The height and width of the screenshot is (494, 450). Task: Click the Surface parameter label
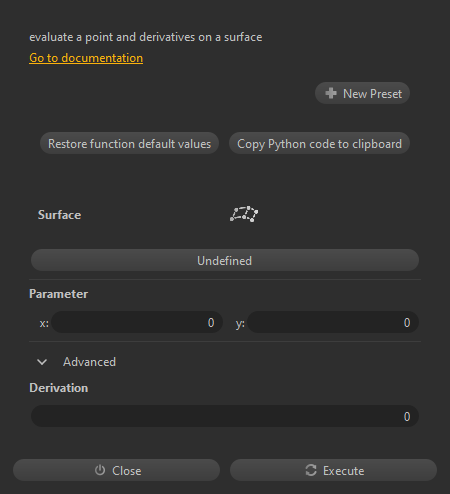tap(59, 215)
